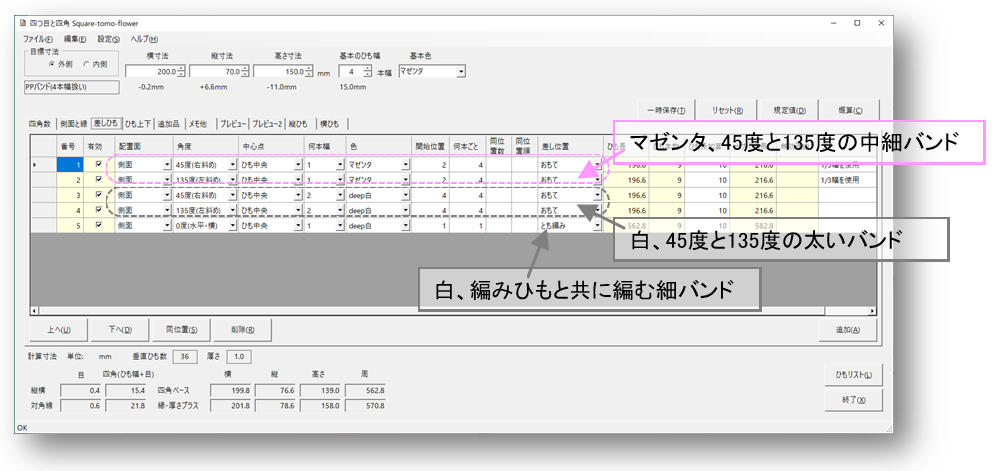Viewport: 1003px width, 471px height.
Task: Open row 5 何本幅 dropdown
Action: click(x=340, y=225)
